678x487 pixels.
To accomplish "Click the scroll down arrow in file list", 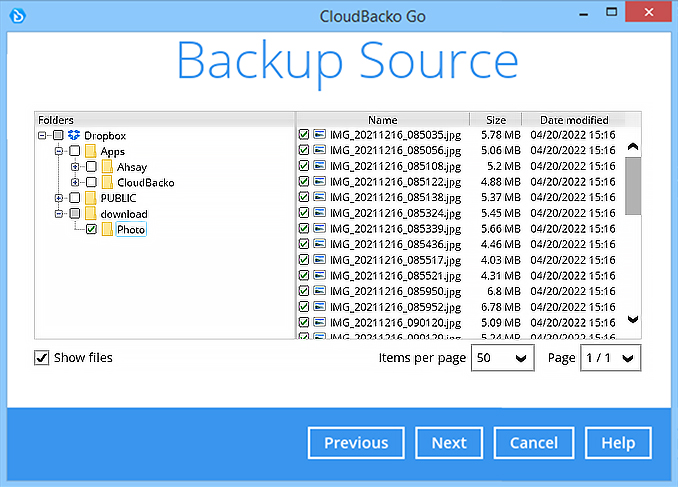I will [x=633, y=320].
